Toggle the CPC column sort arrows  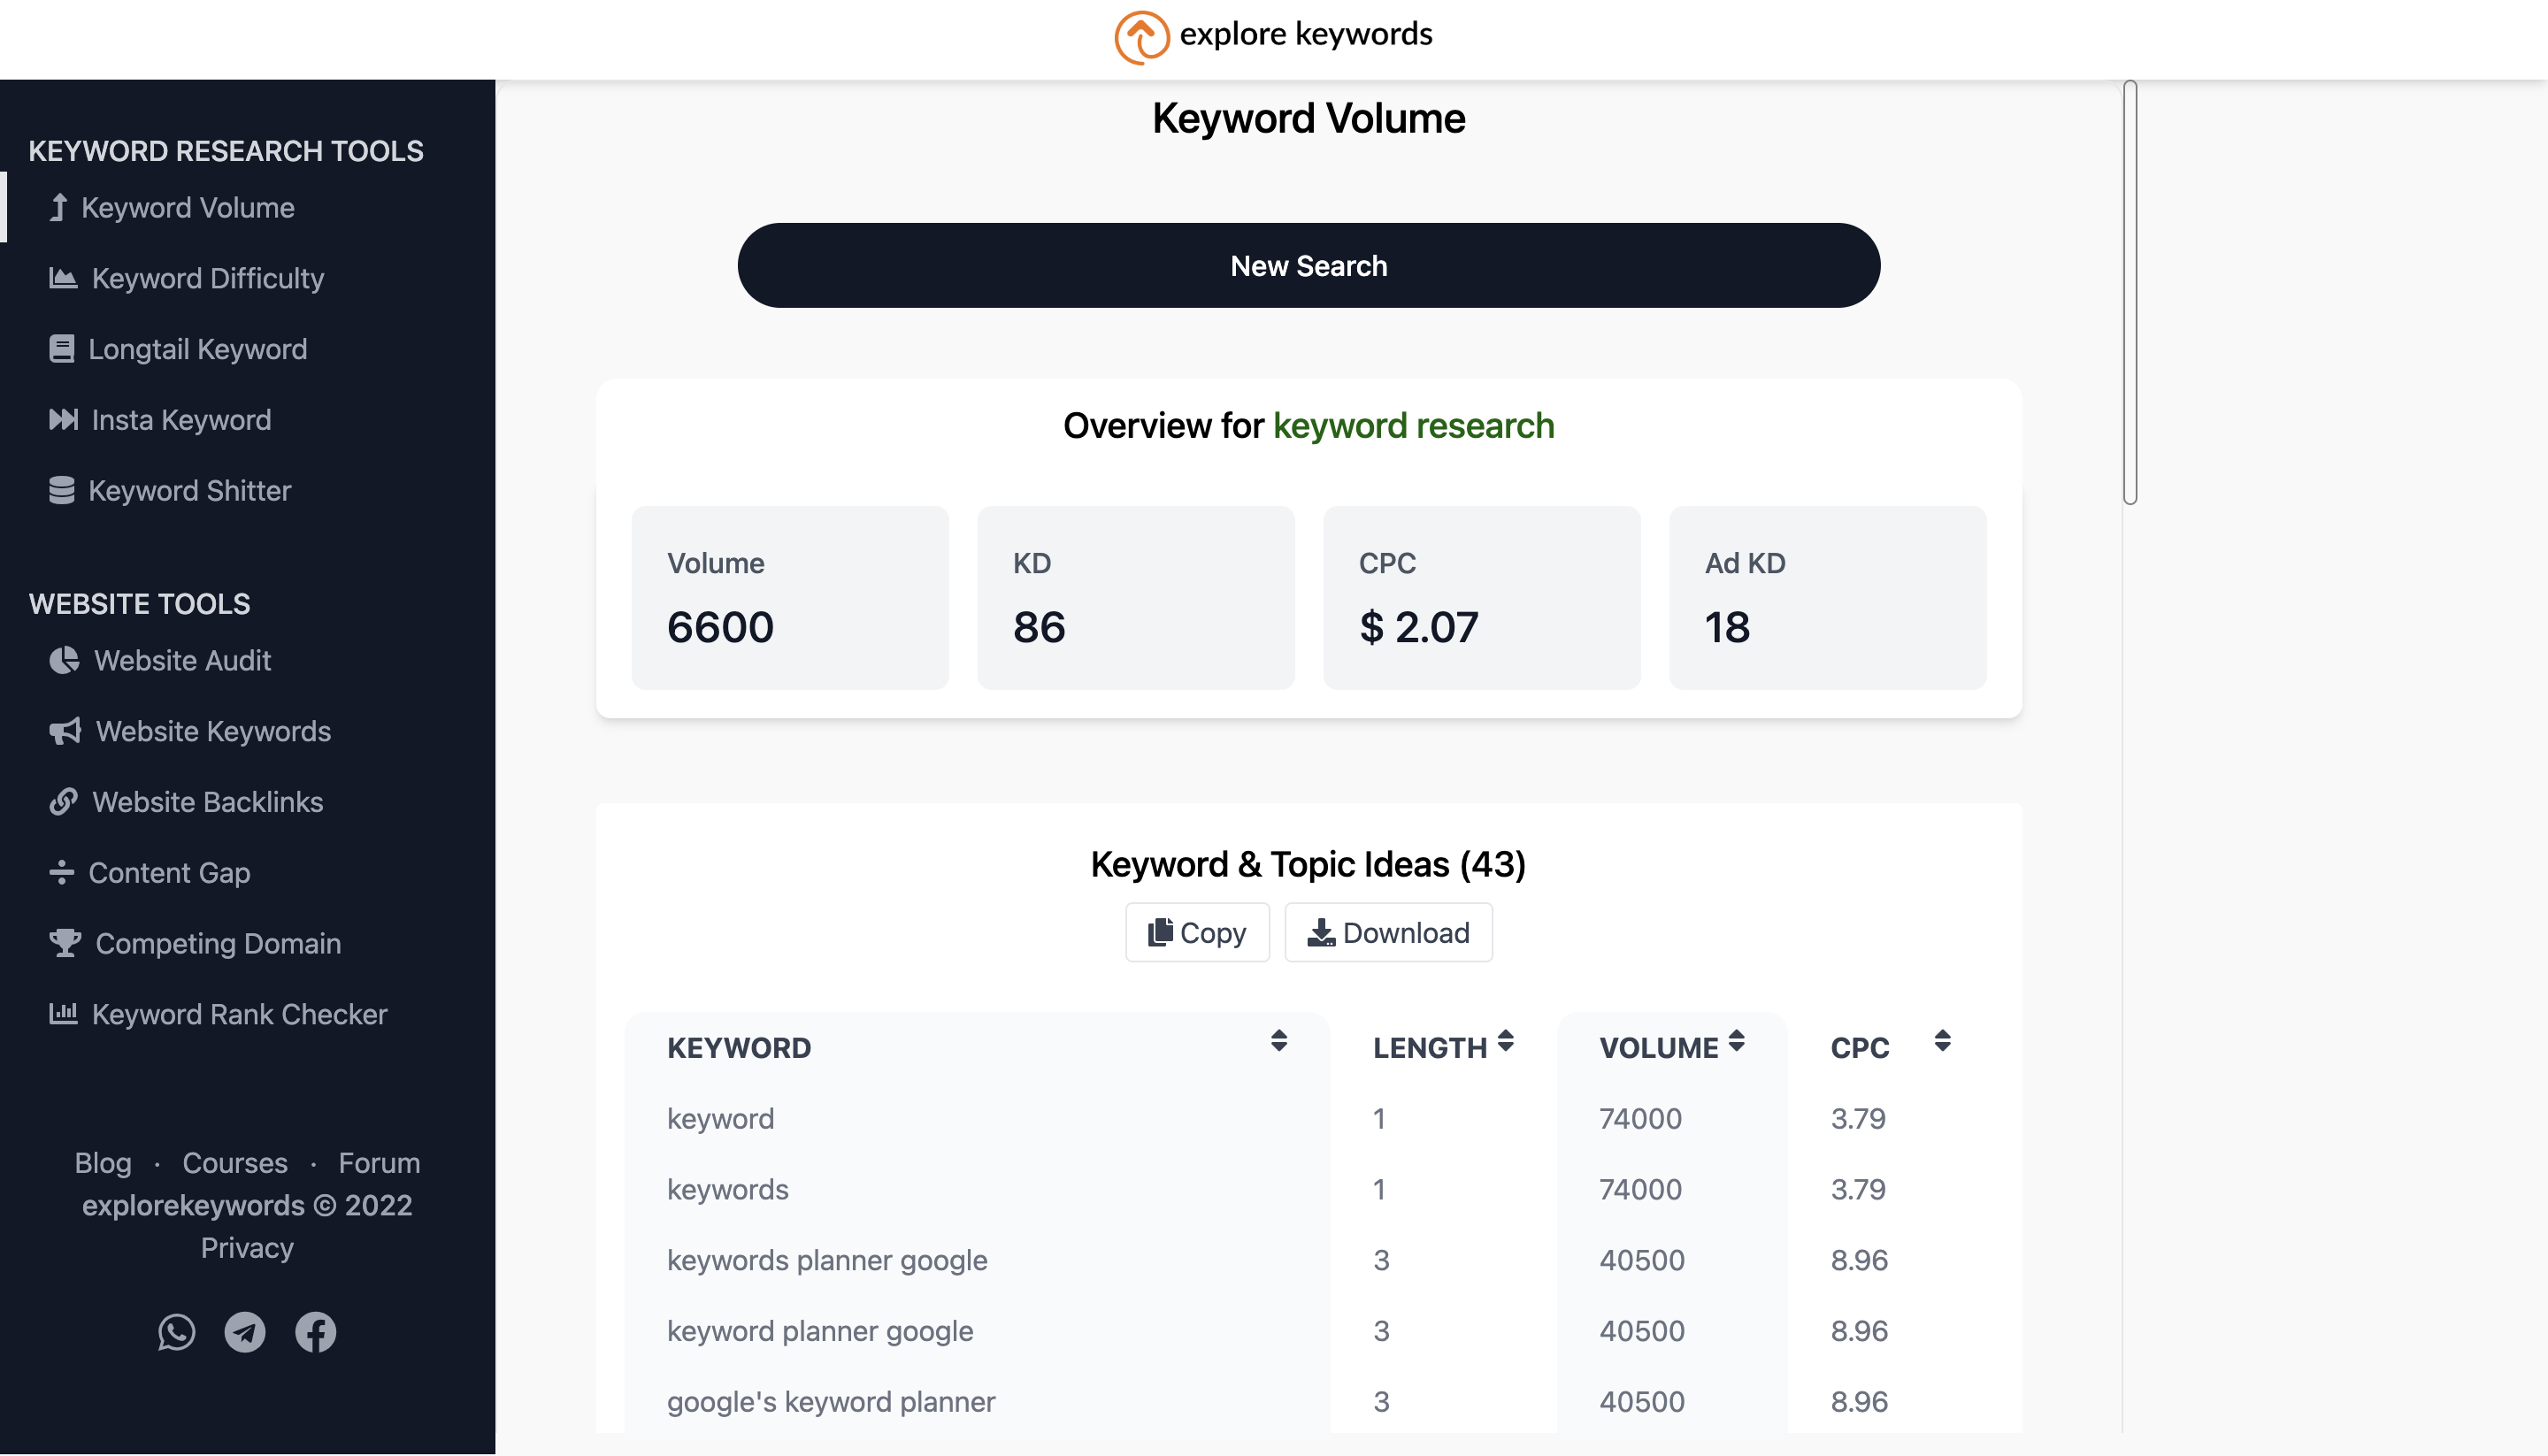[x=1942, y=1041]
